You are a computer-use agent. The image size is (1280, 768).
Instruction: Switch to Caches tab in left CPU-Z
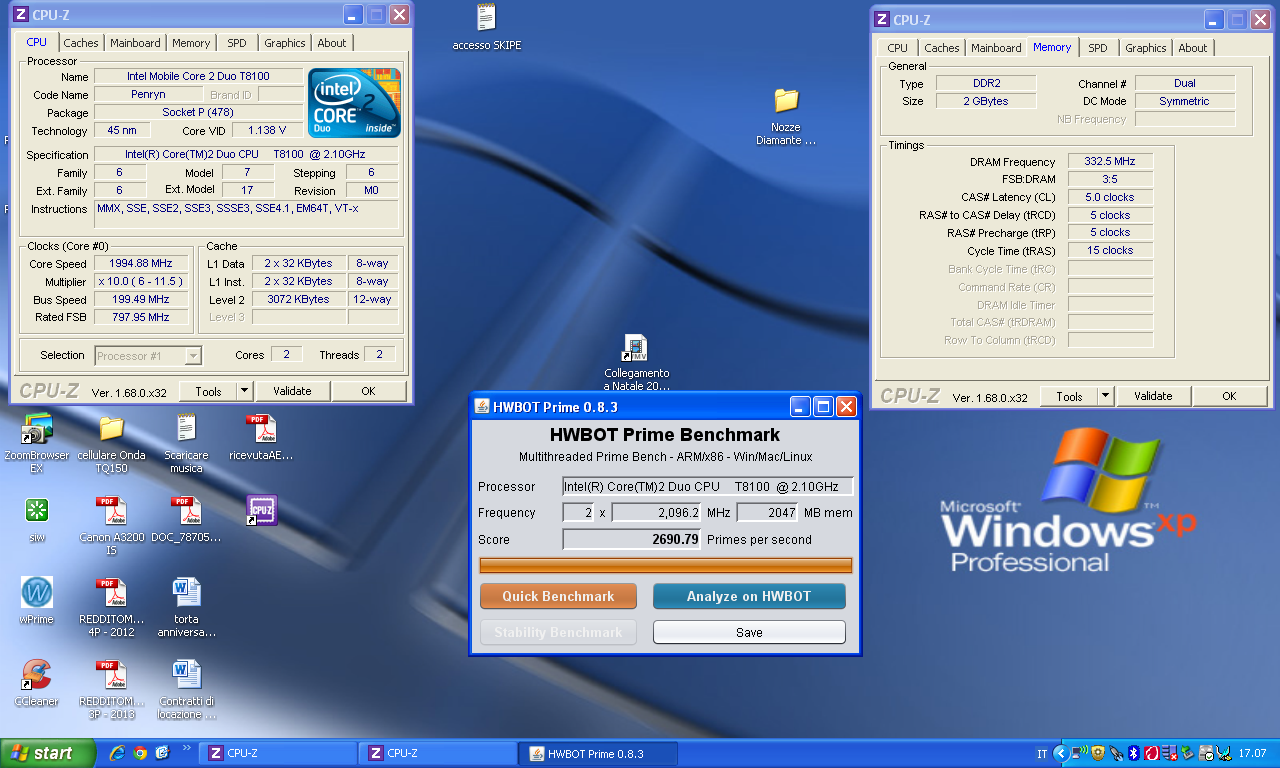pyautogui.click(x=81, y=43)
